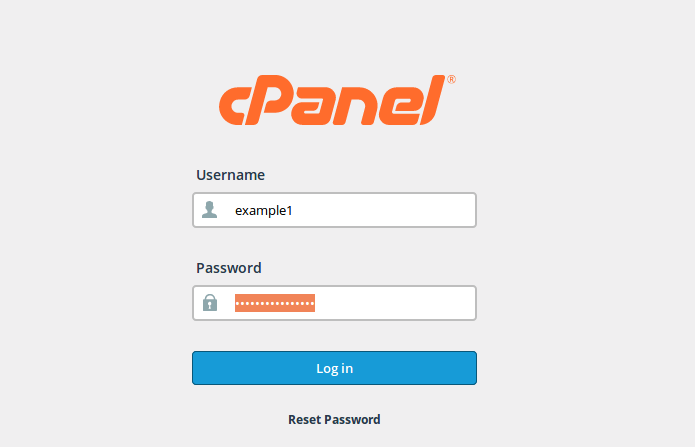This screenshot has height=447, width=695.
Task: Click the Username label
Action: click(x=230, y=175)
